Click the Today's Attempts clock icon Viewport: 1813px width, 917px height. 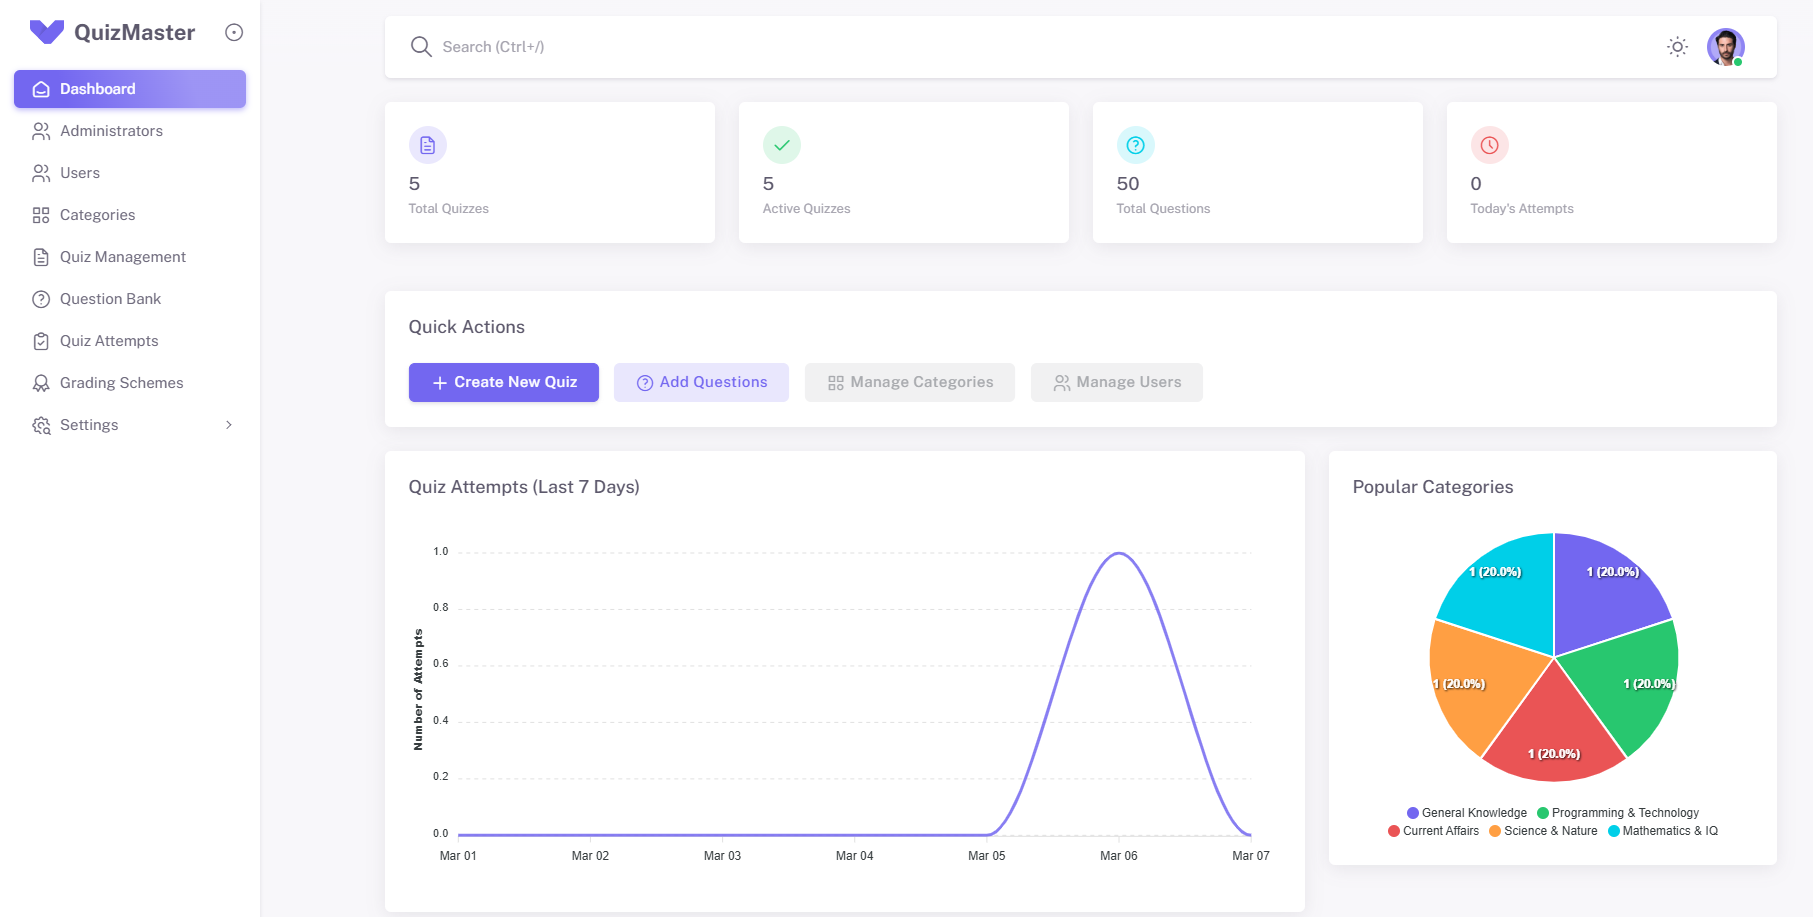point(1490,145)
